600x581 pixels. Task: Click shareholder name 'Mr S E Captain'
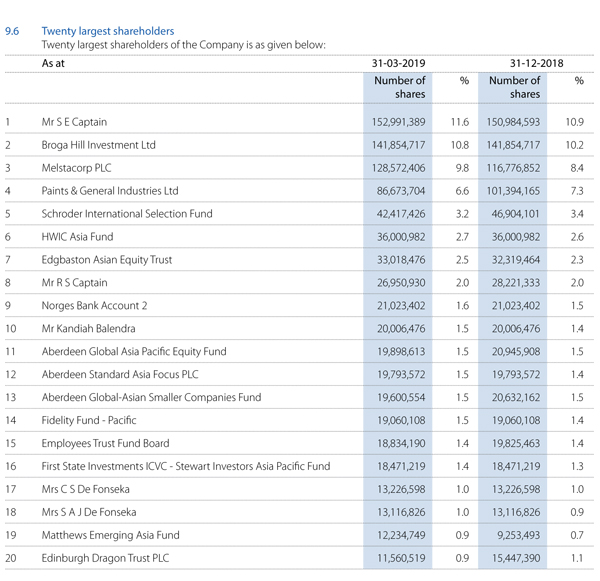tap(74, 122)
